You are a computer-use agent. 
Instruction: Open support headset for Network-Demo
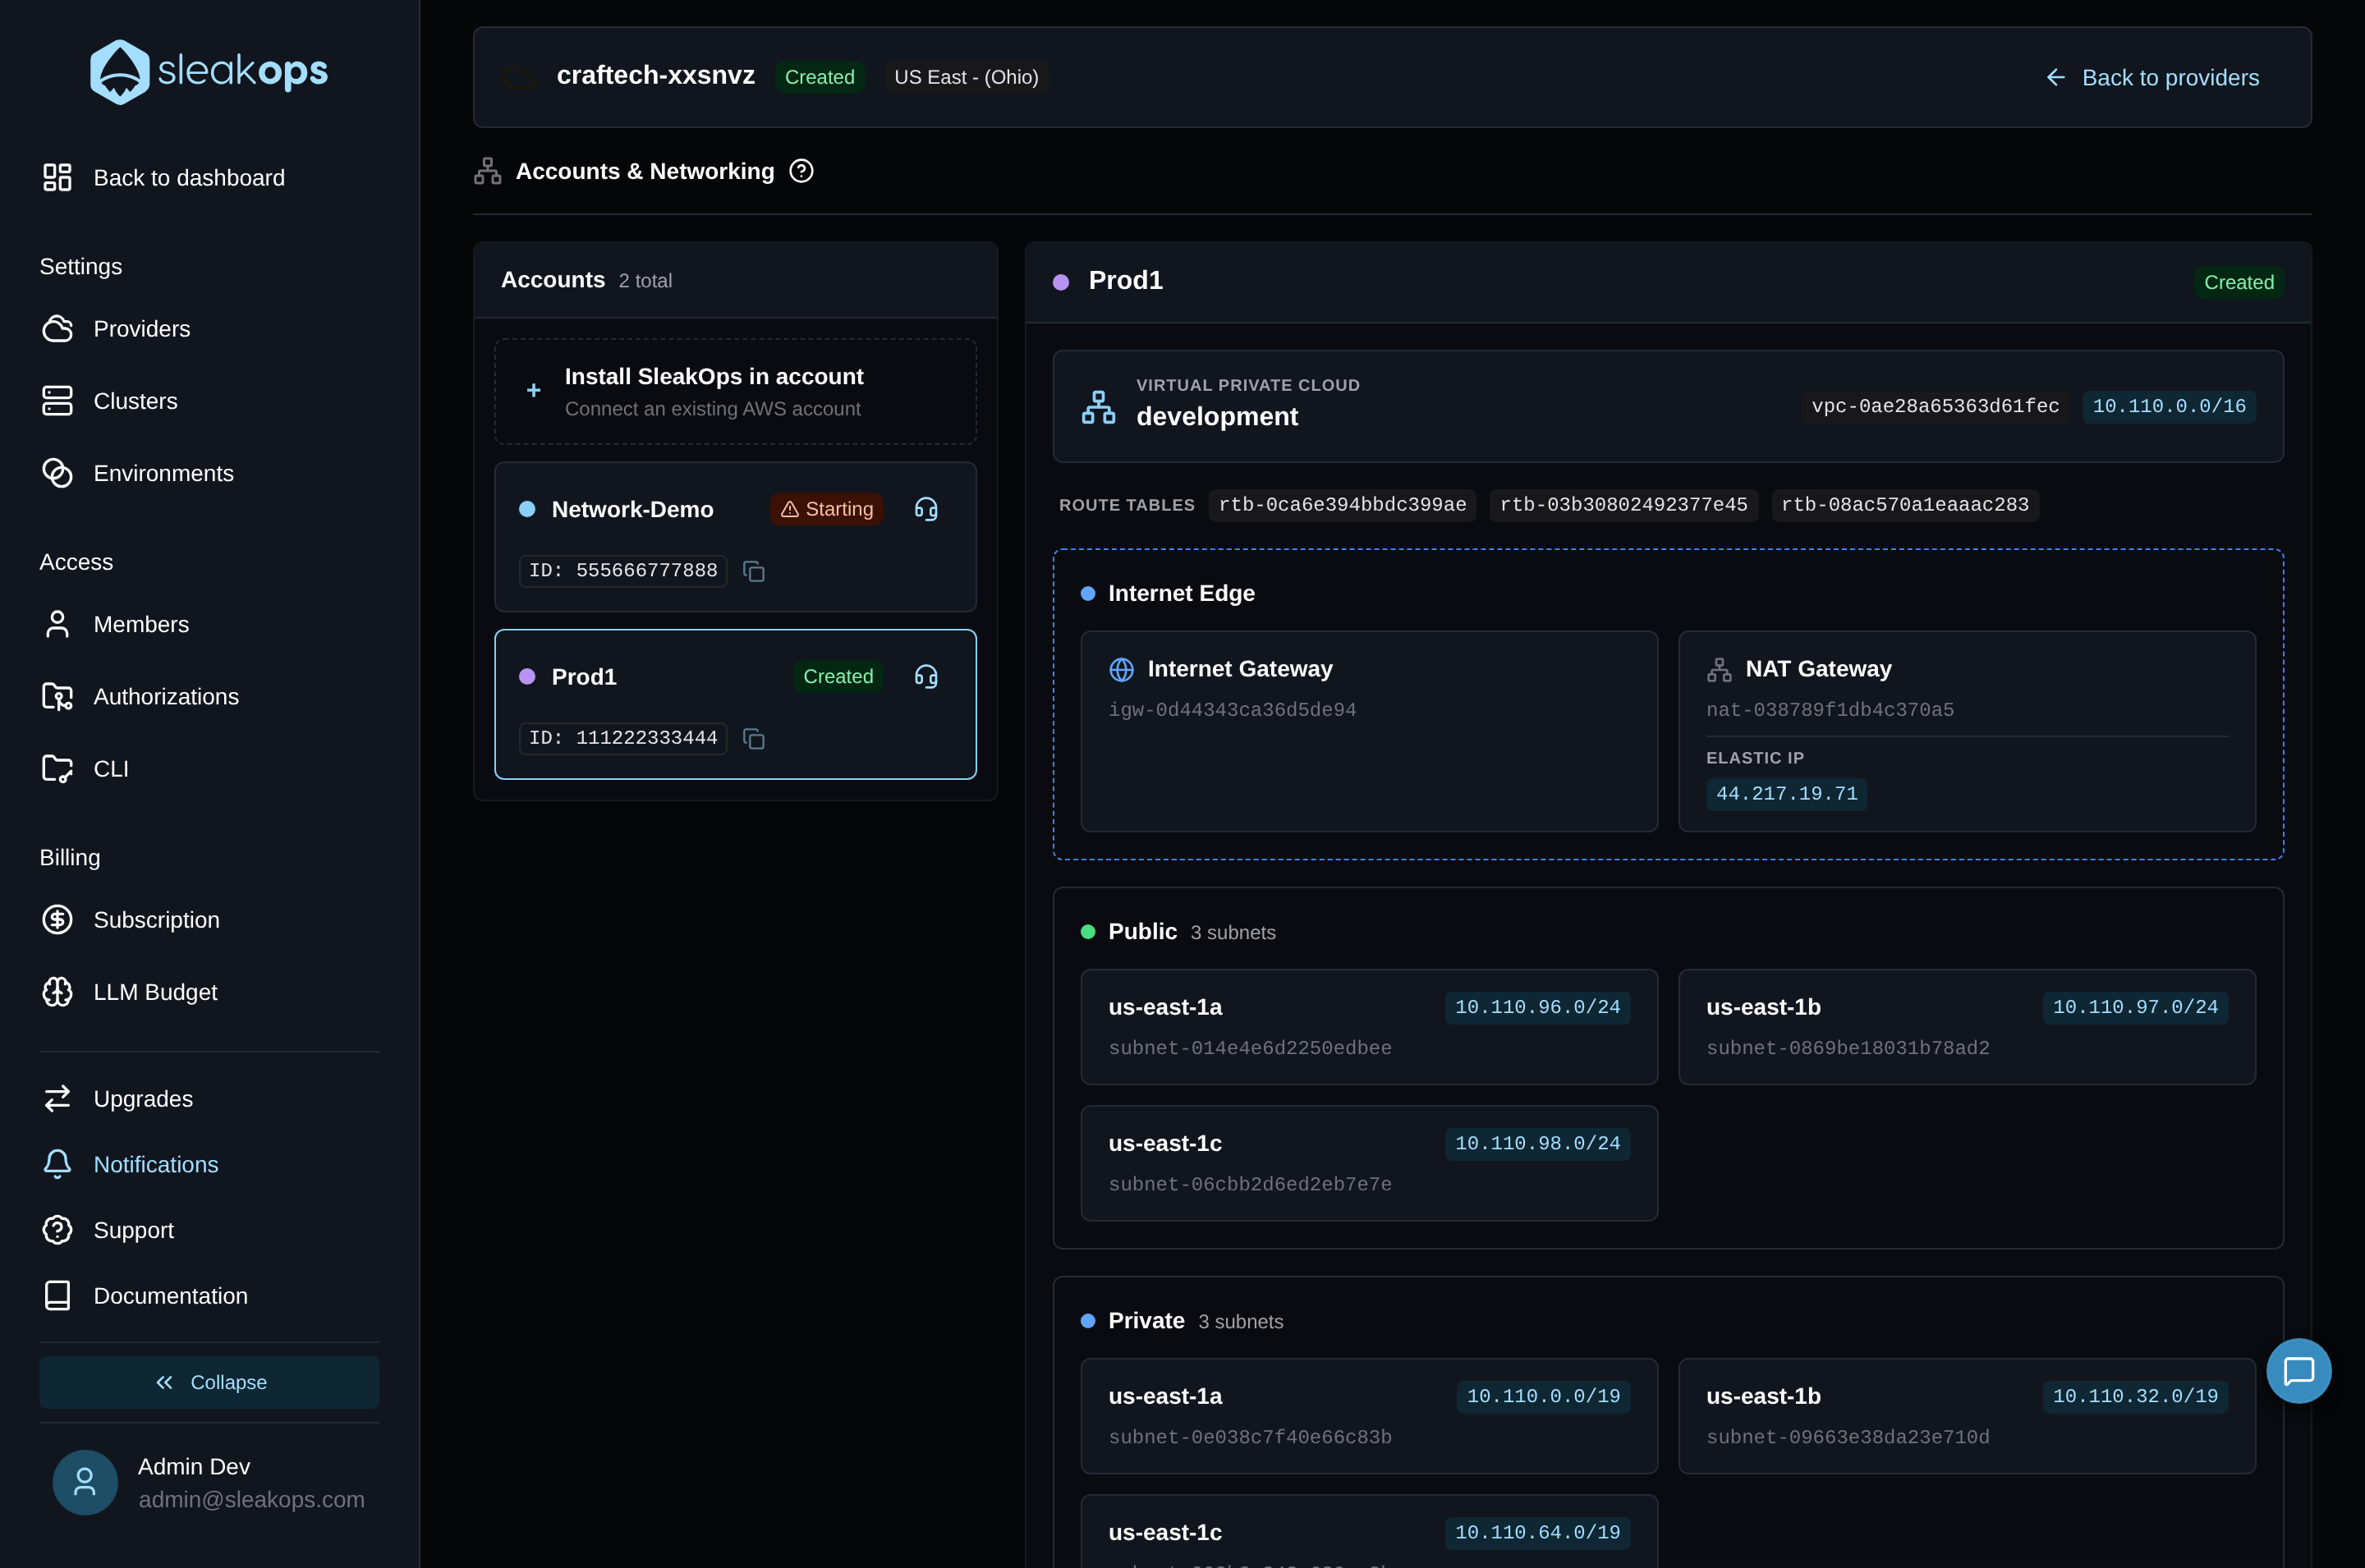tap(926, 509)
